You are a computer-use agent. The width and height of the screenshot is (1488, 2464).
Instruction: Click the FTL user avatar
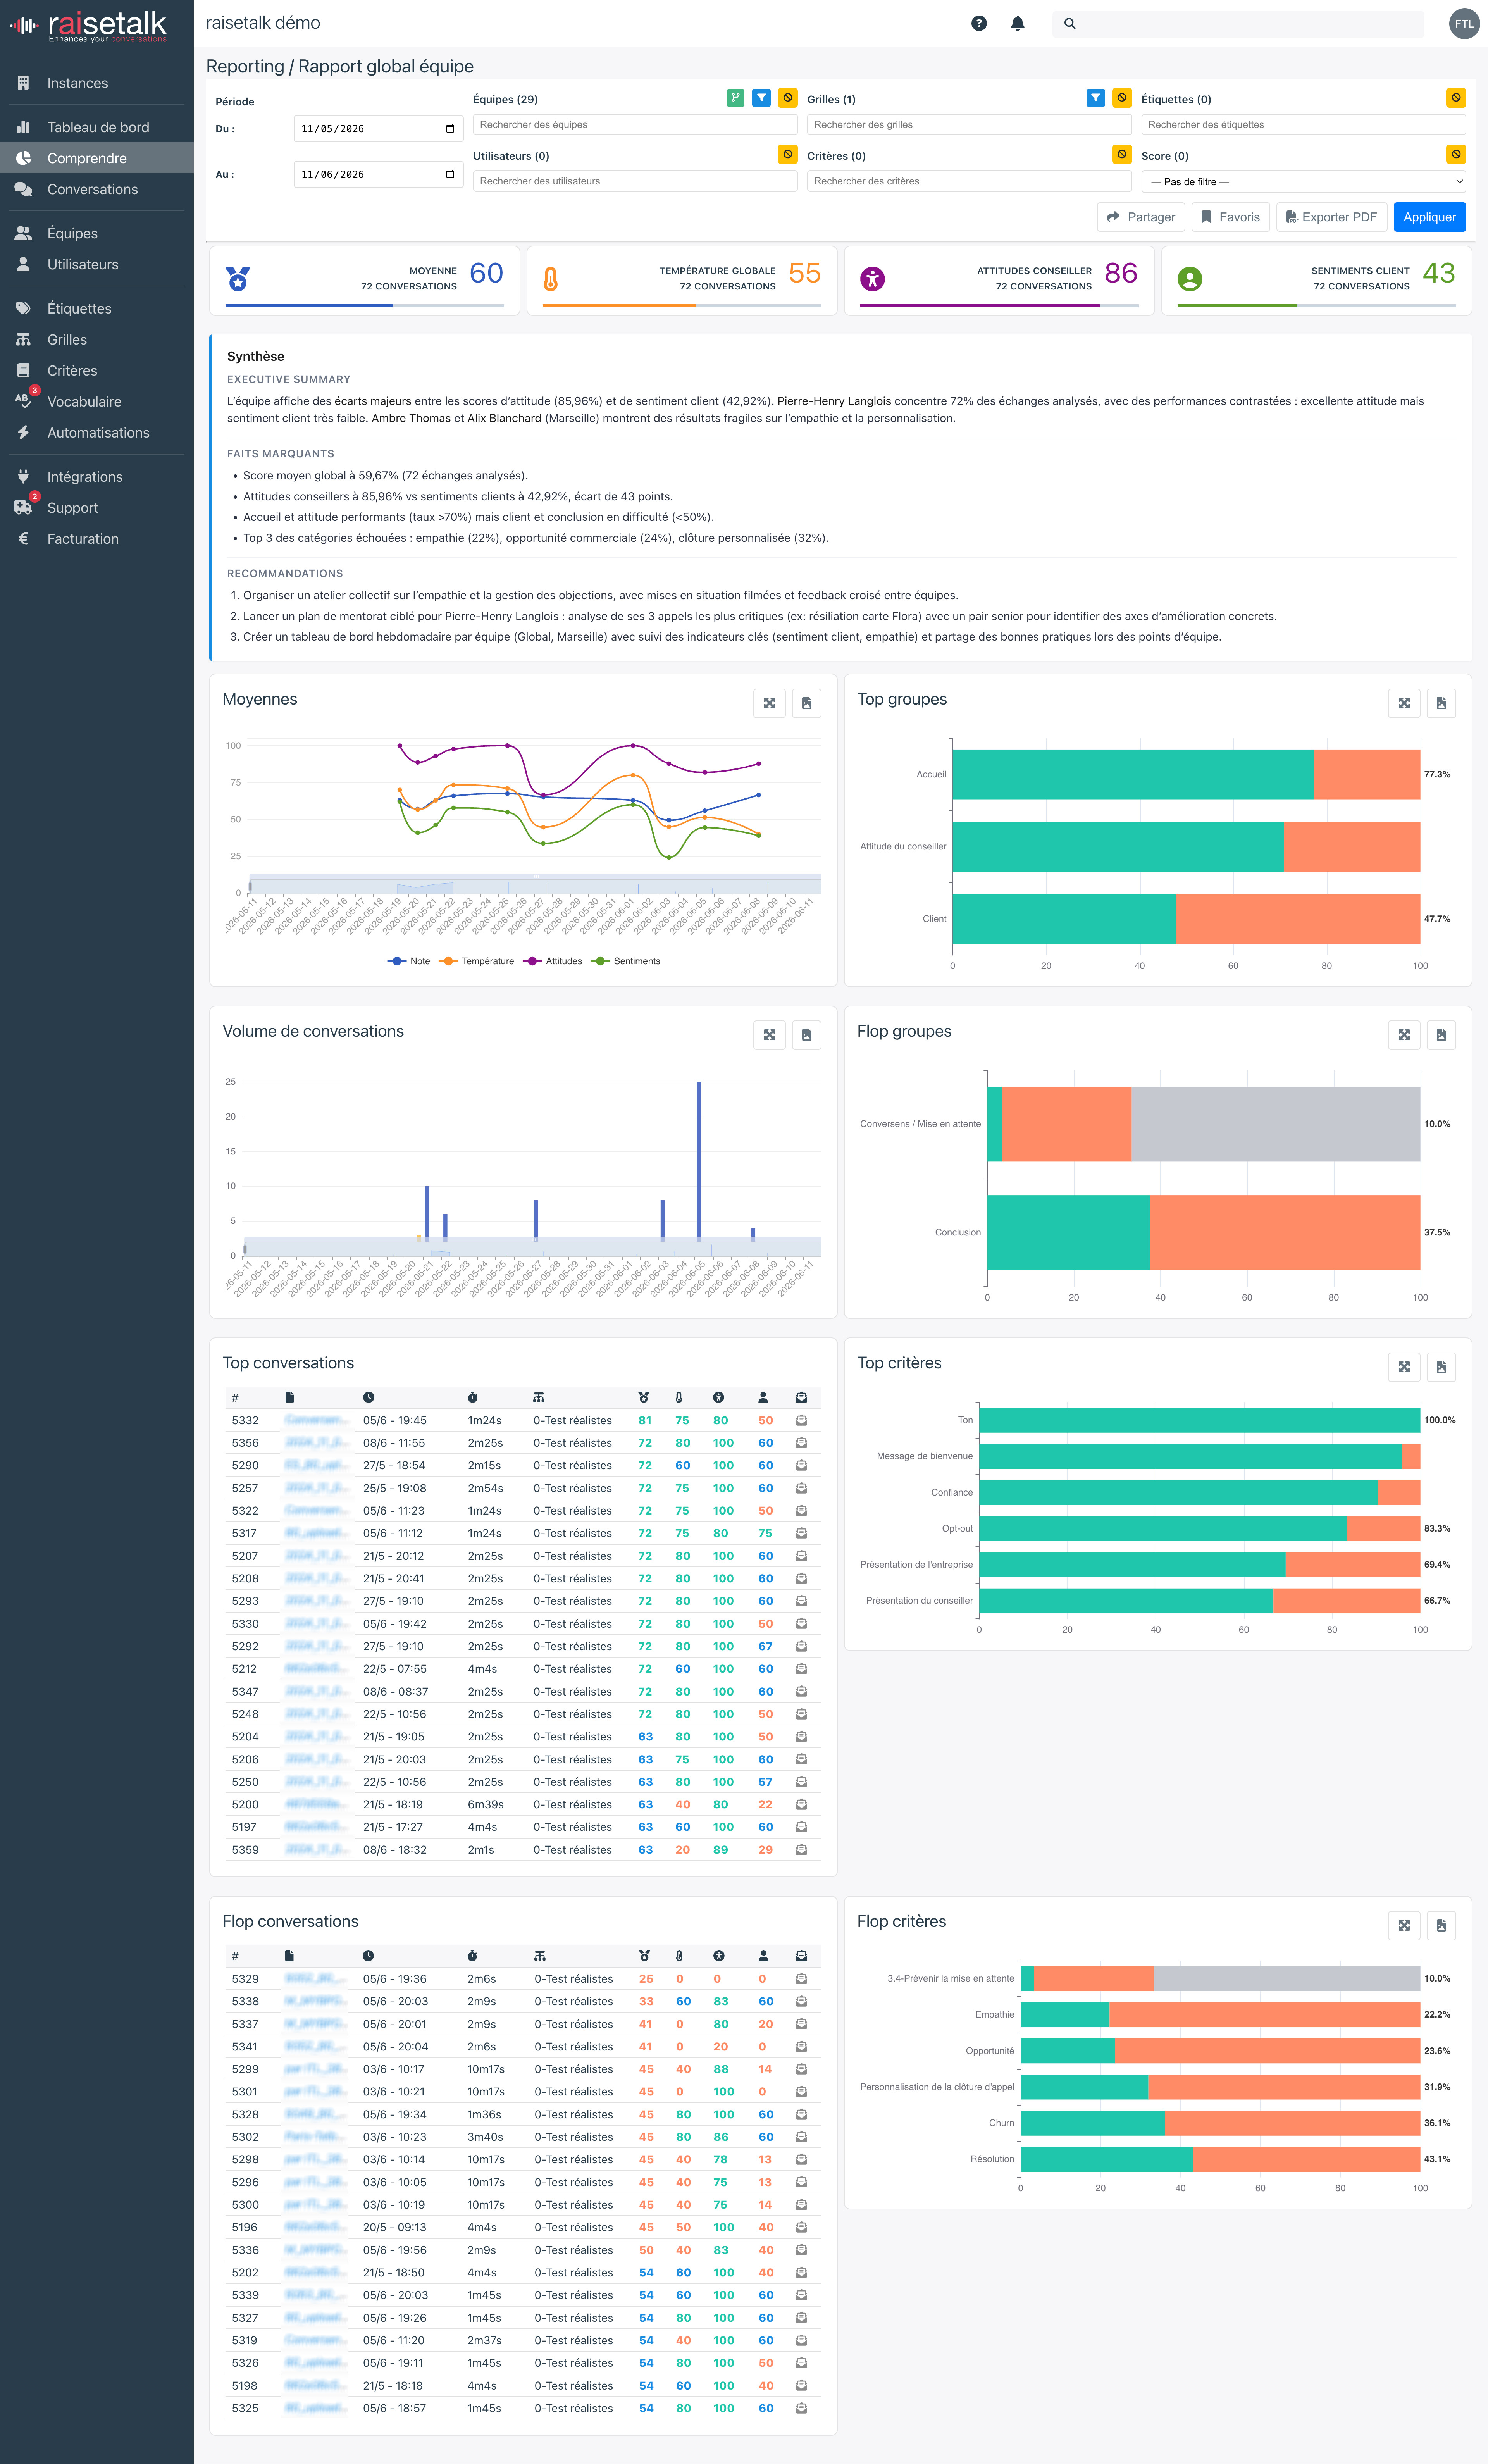pyautogui.click(x=1464, y=23)
